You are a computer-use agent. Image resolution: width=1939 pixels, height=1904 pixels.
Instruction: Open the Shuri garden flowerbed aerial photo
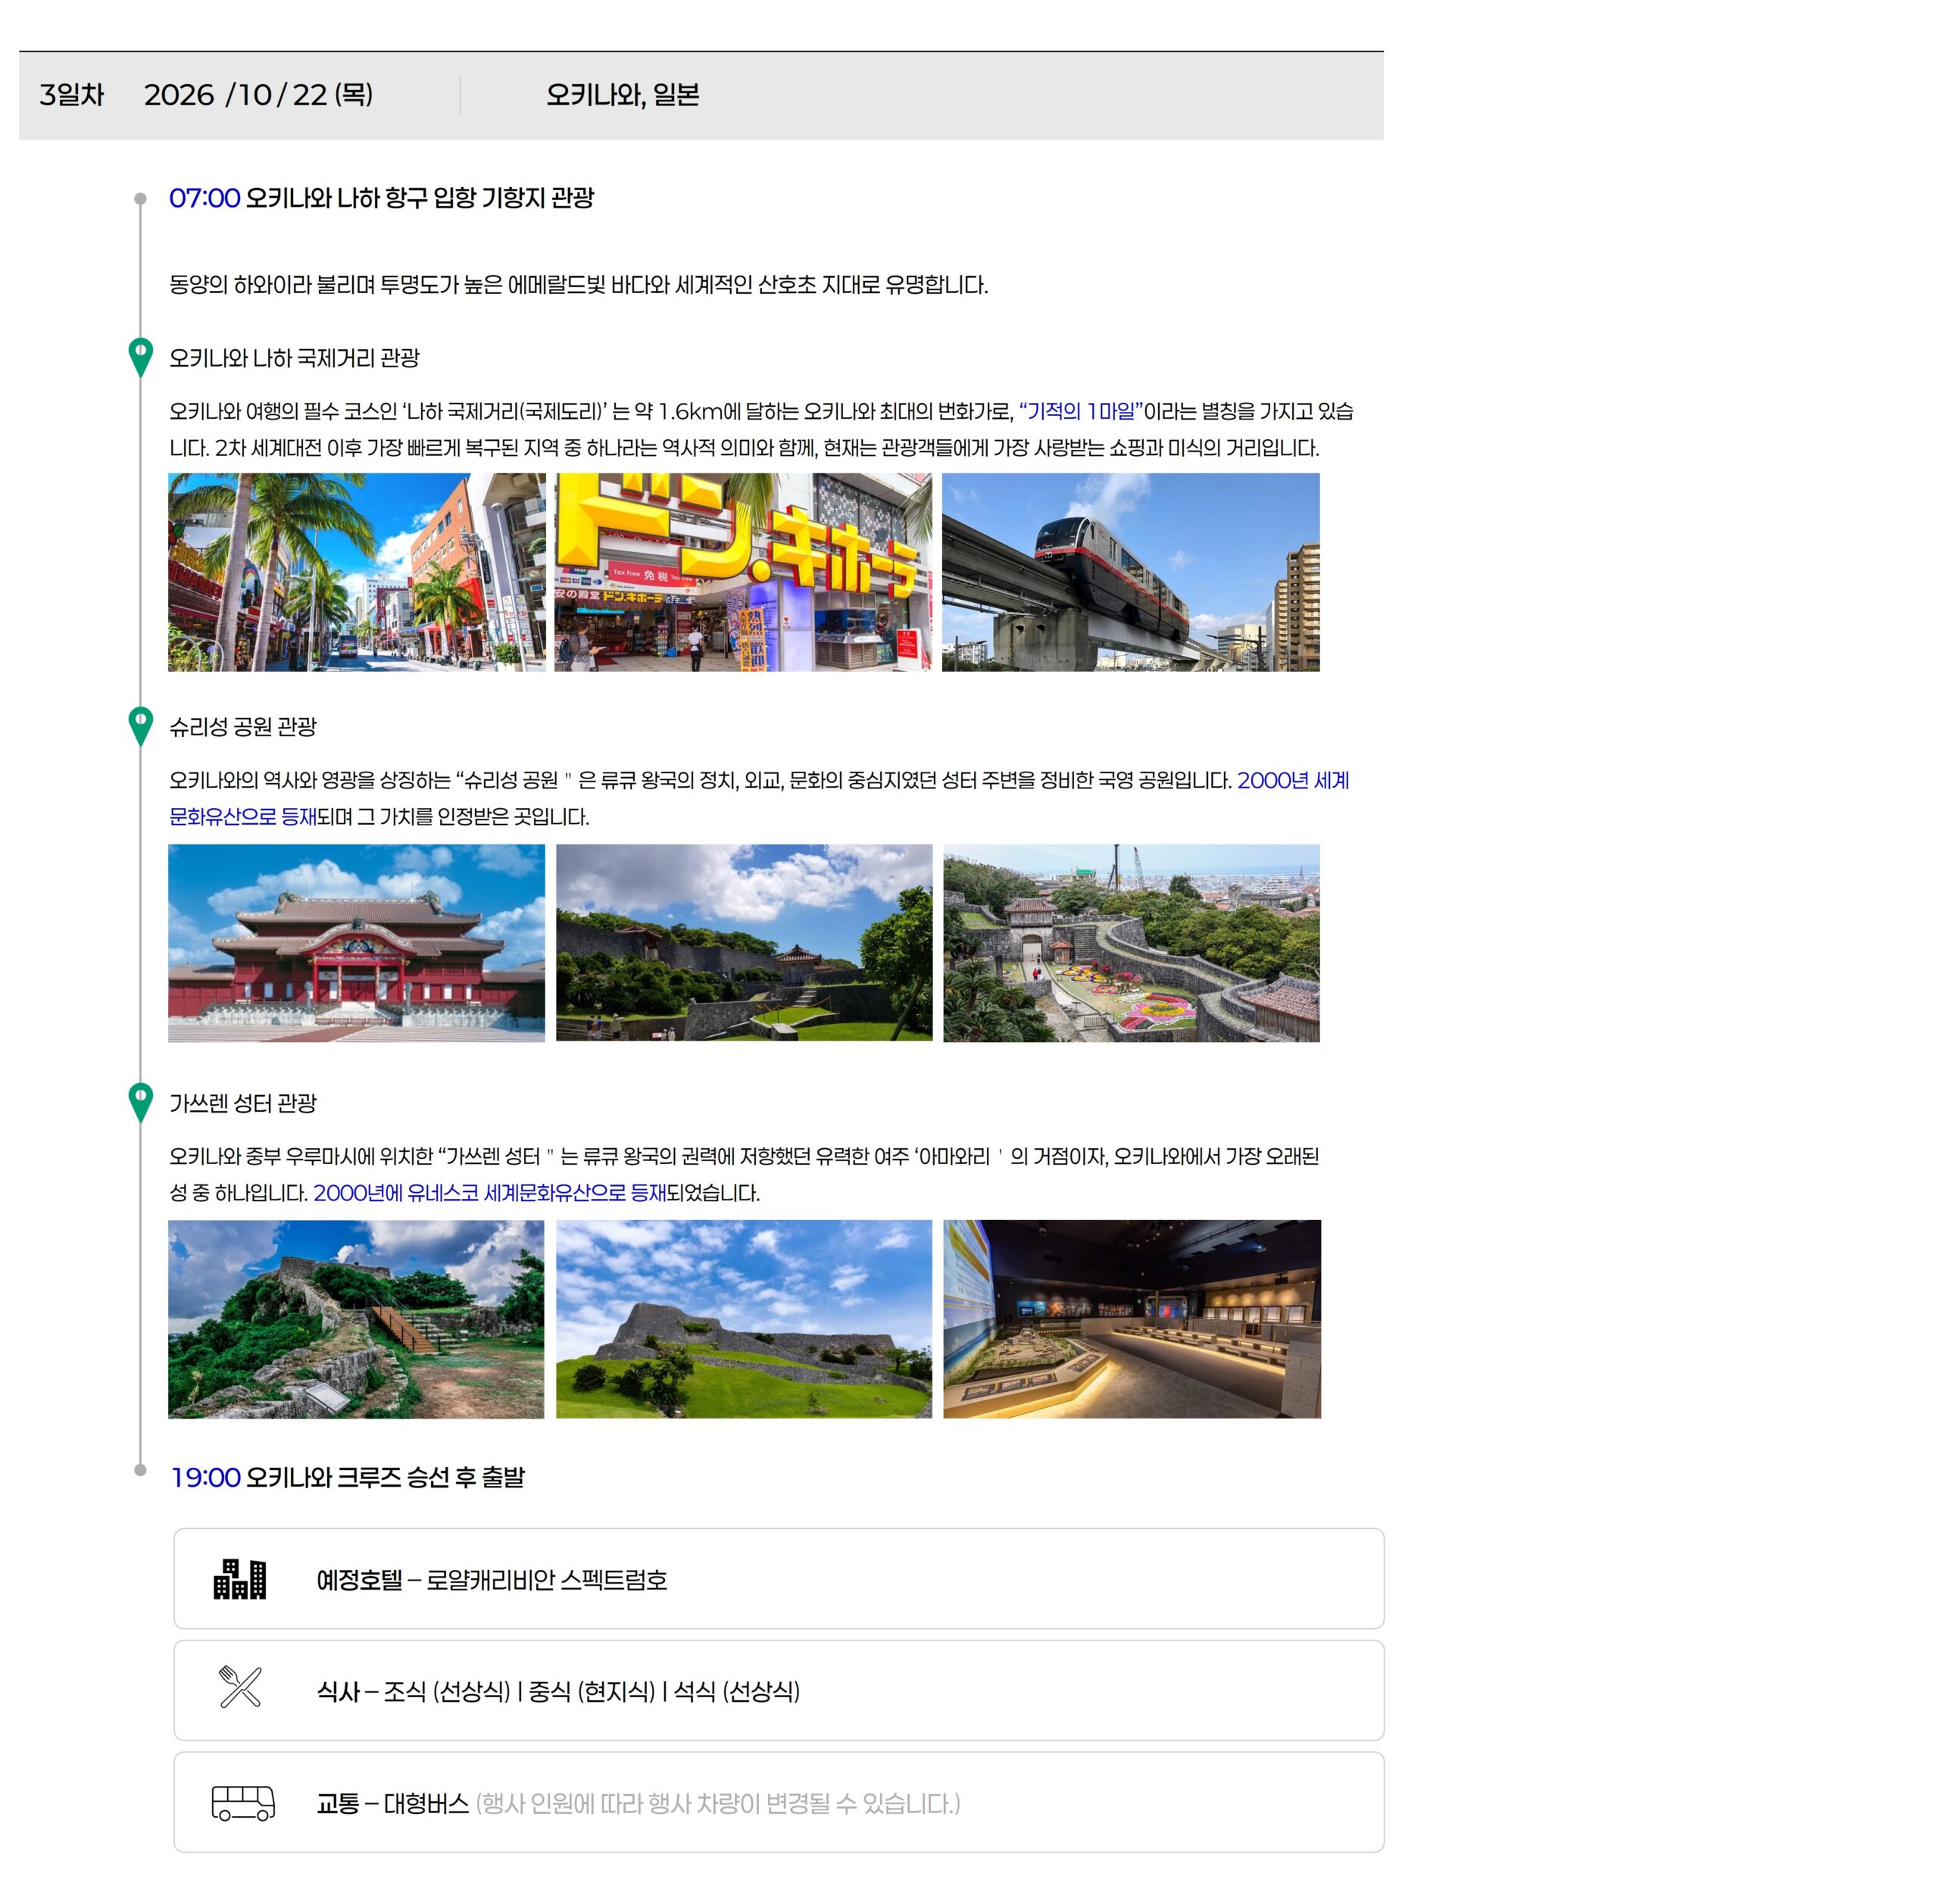(1131, 942)
